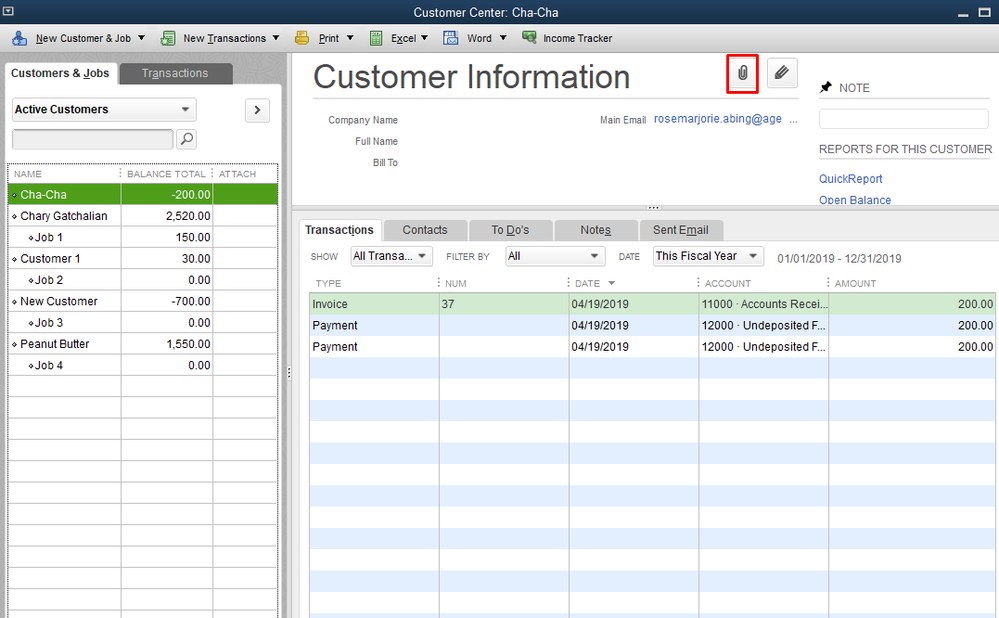This screenshot has width=999, height=618.
Task: Expand the Active Customers dropdown
Action: (x=104, y=109)
